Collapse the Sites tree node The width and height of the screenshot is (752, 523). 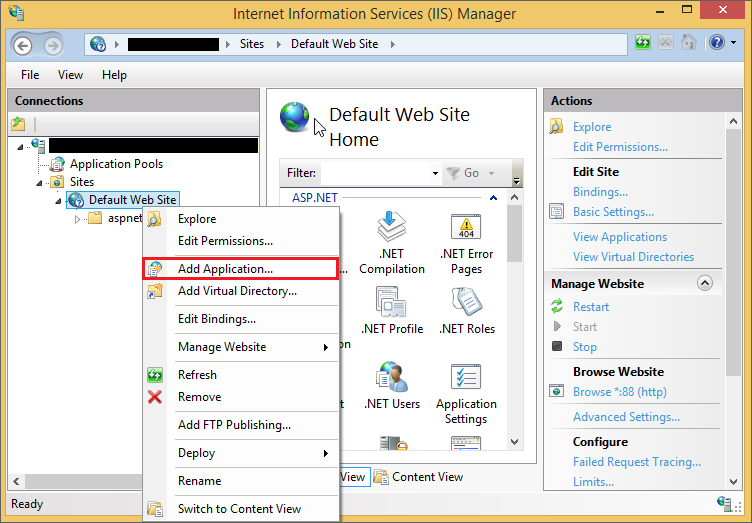[39, 183]
